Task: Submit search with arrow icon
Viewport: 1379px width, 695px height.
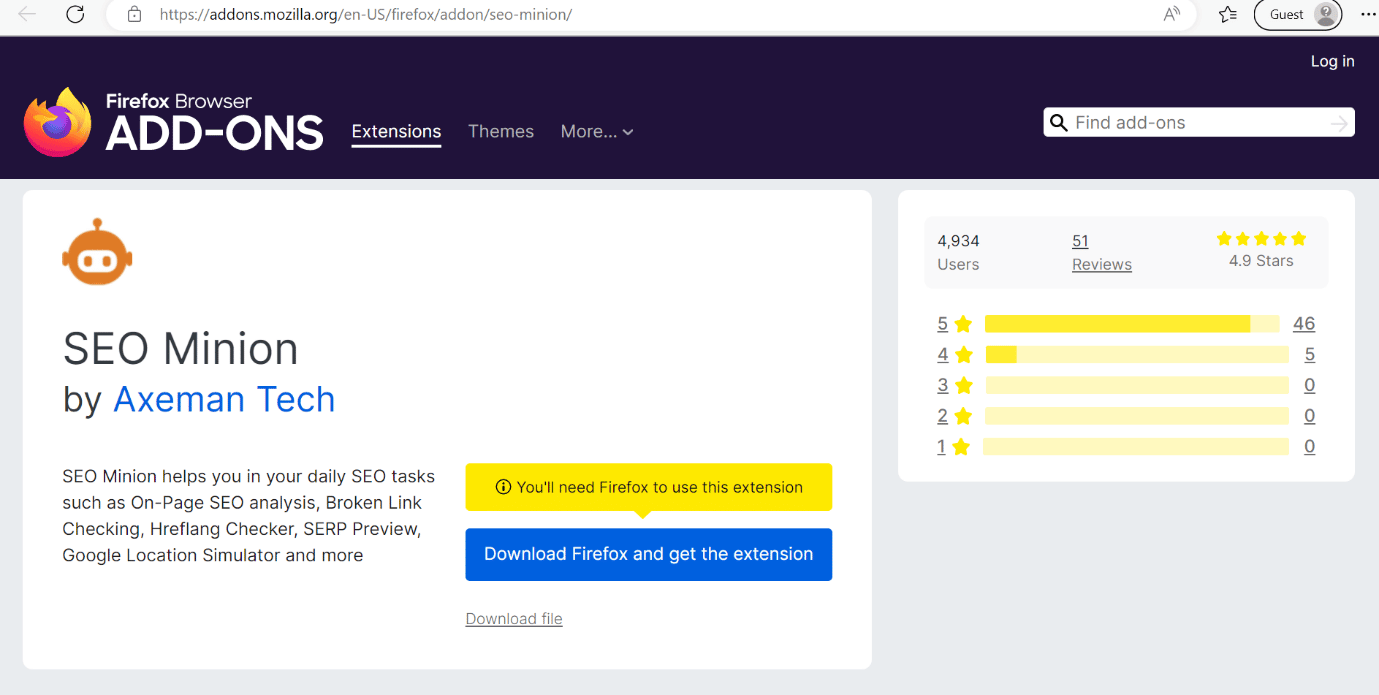Action: tap(1339, 123)
